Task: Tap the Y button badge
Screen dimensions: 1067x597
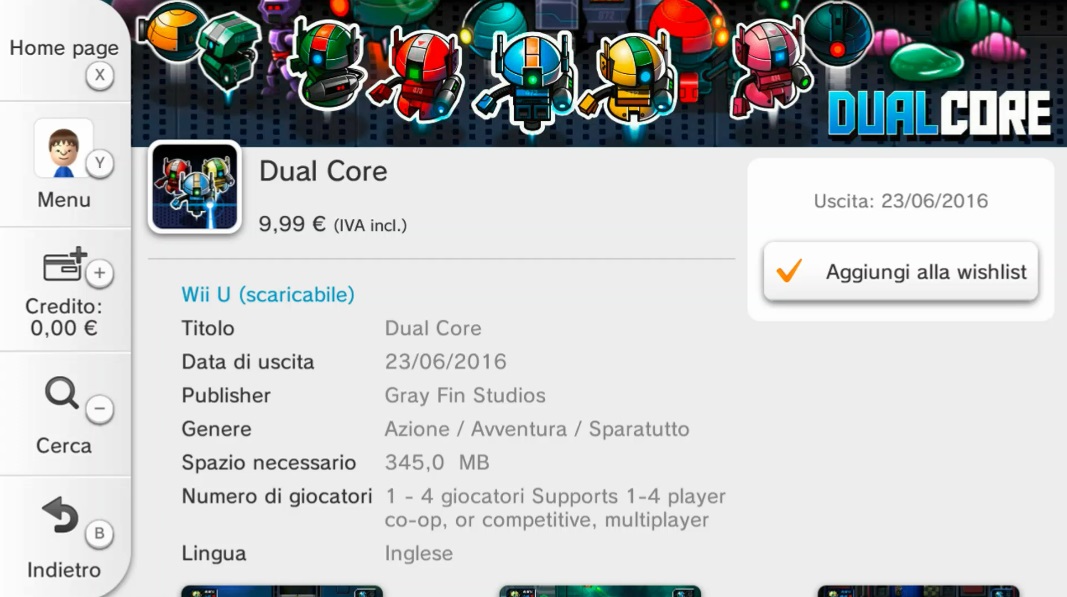Action: pos(100,163)
